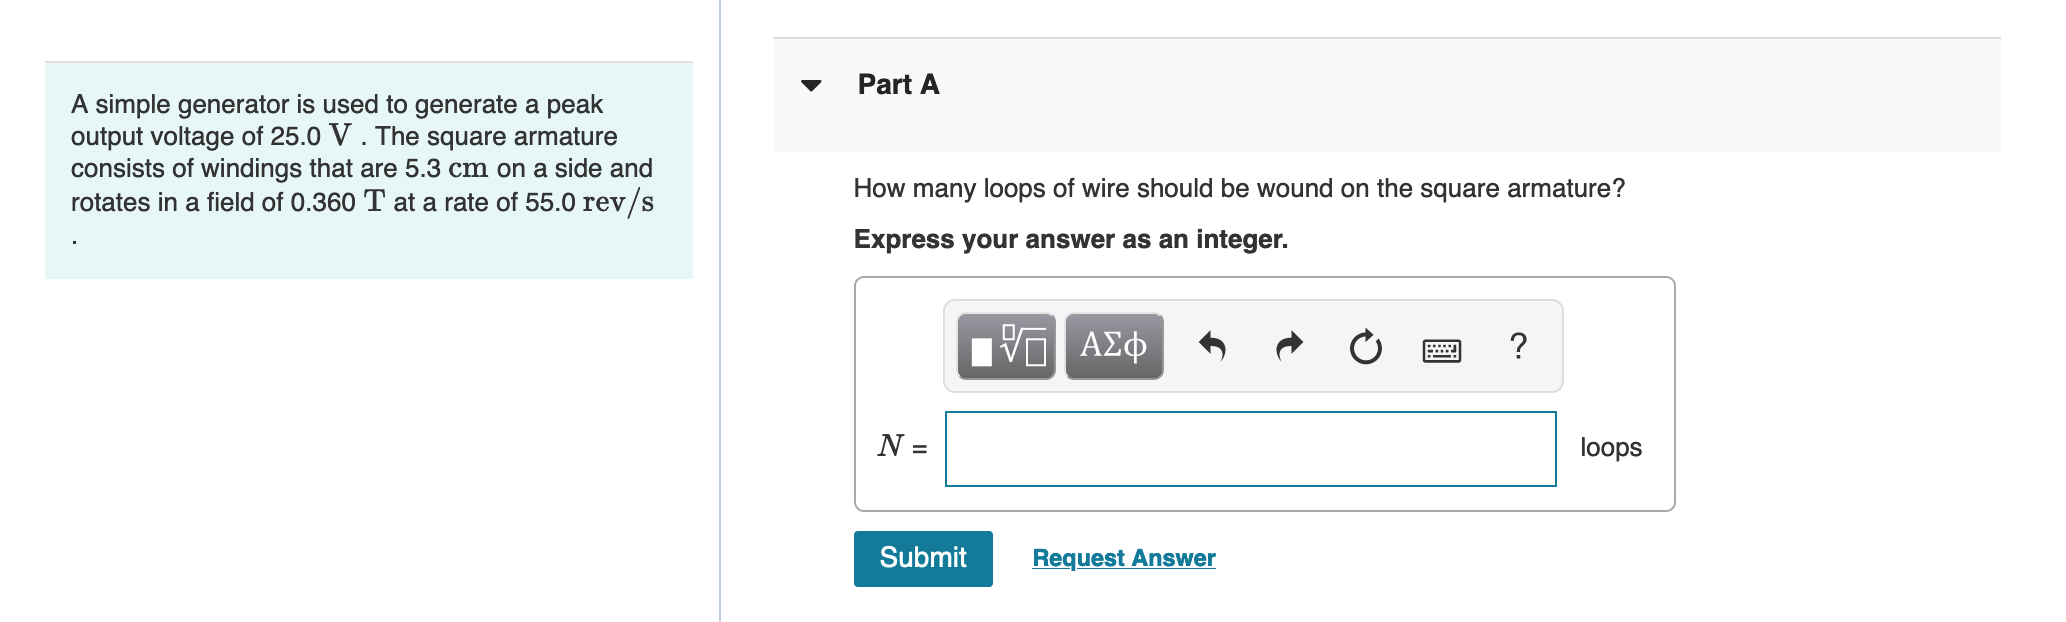Click the 'N =' variable label
This screenshot has height=622, width=2066.
coord(902,446)
